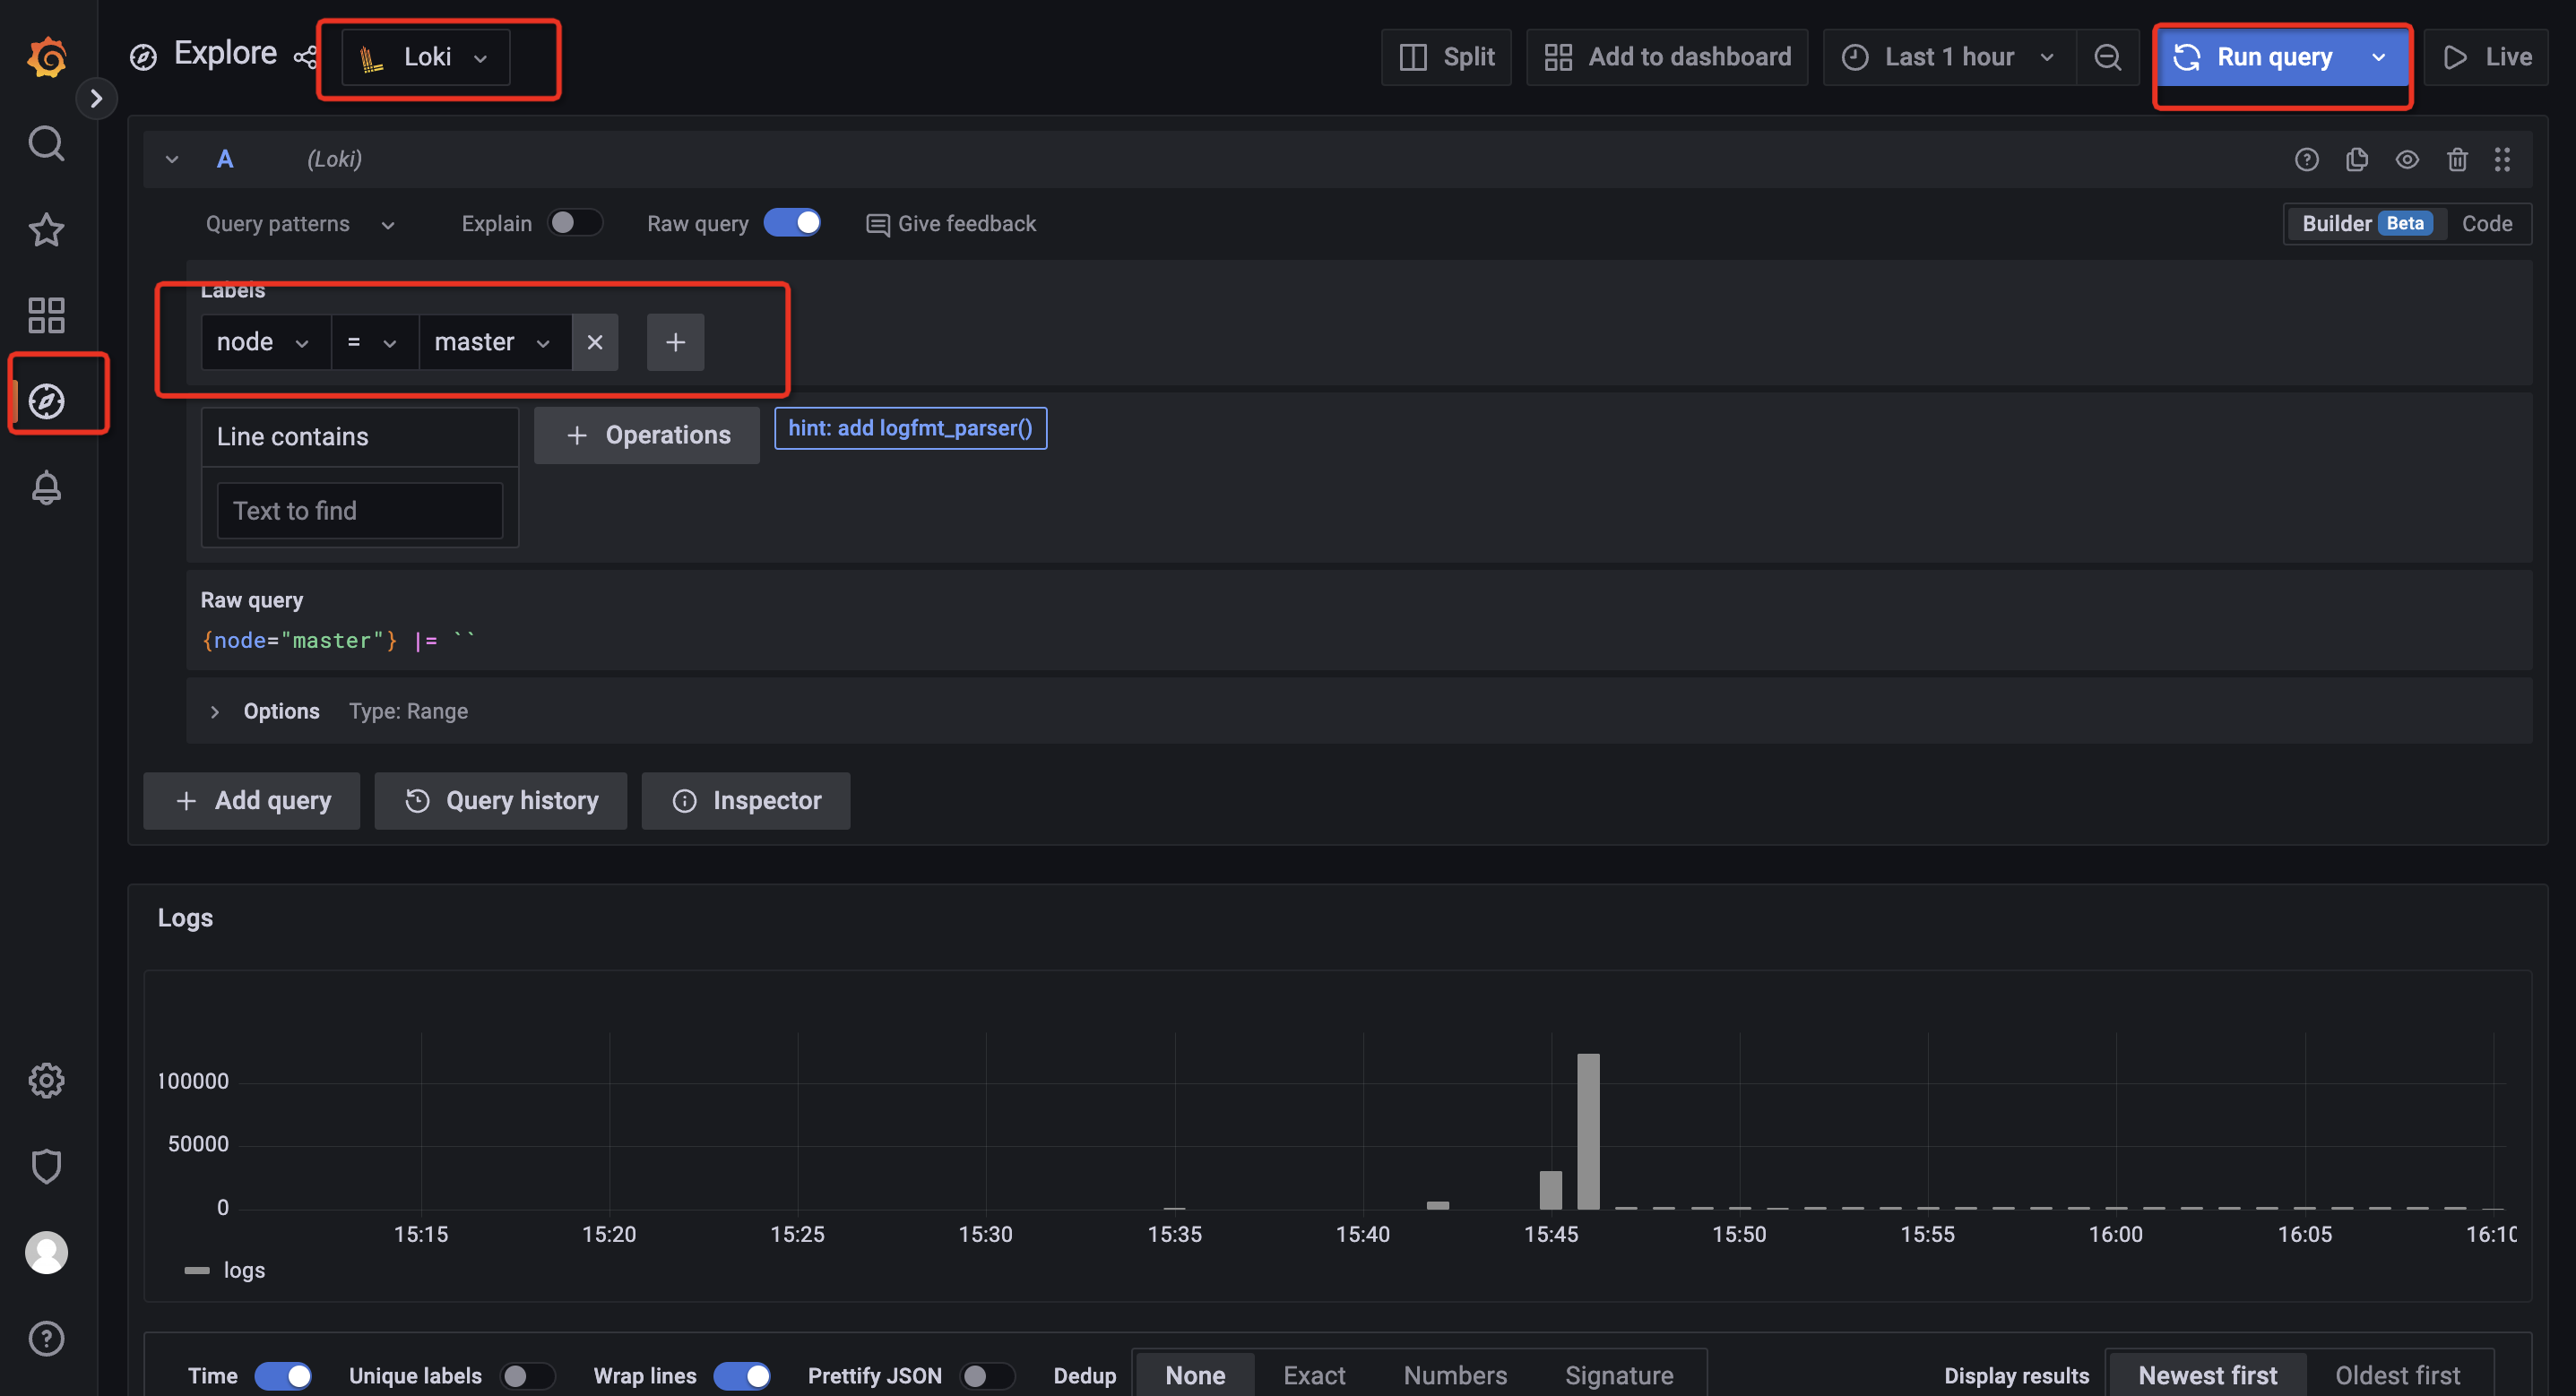Viewport: 2576px width, 1396px height.
Task: Click the Server admin shield icon
Action: click(x=46, y=1166)
